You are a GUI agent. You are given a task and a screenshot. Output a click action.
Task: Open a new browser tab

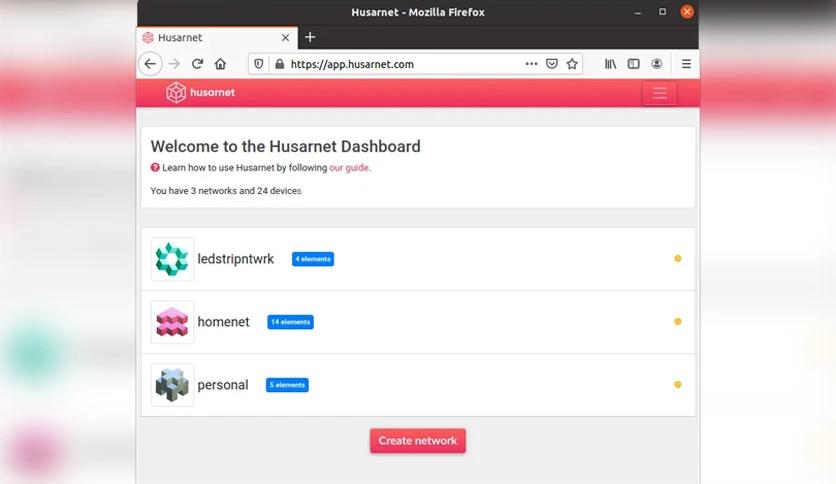(310, 37)
